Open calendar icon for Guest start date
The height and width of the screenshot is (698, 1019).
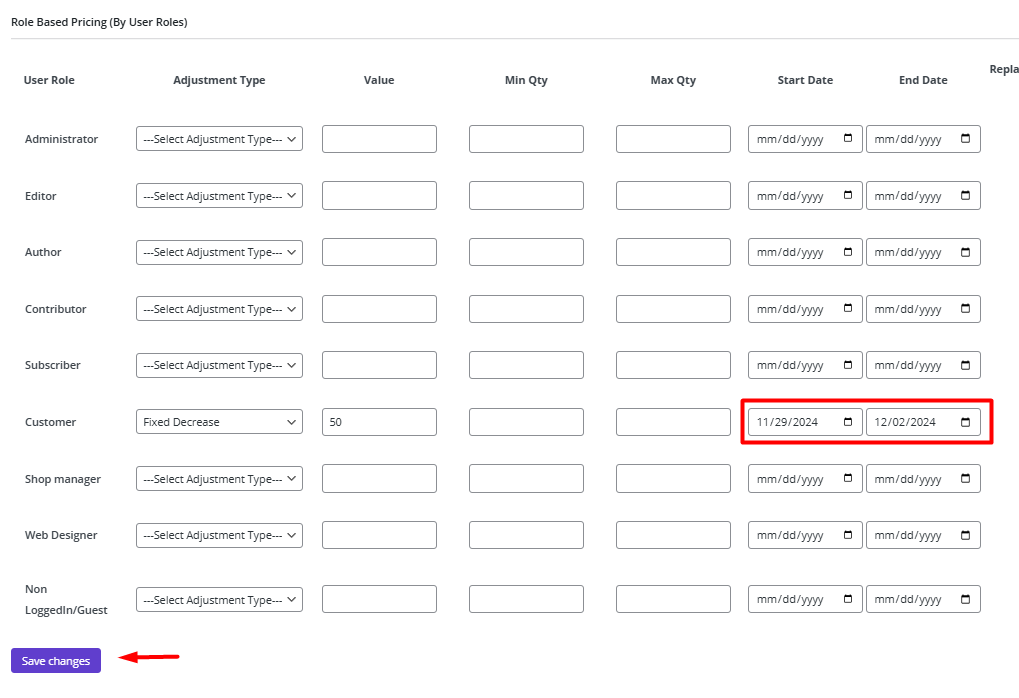pyautogui.click(x=848, y=599)
